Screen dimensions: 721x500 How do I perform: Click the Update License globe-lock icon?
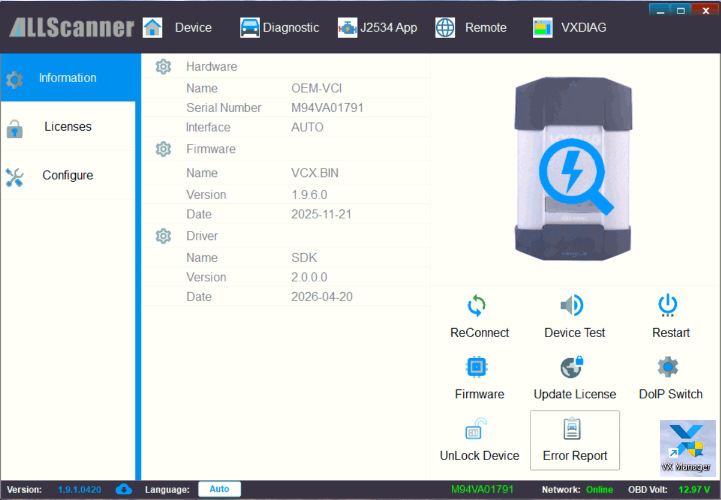[x=572, y=367]
